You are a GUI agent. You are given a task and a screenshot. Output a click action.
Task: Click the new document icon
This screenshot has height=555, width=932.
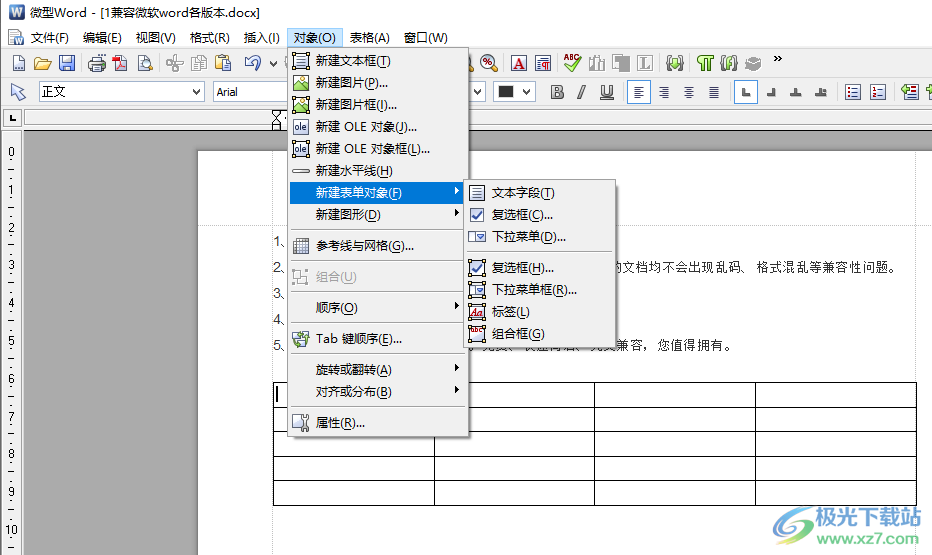pyautogui.click(x=19, y=63)
